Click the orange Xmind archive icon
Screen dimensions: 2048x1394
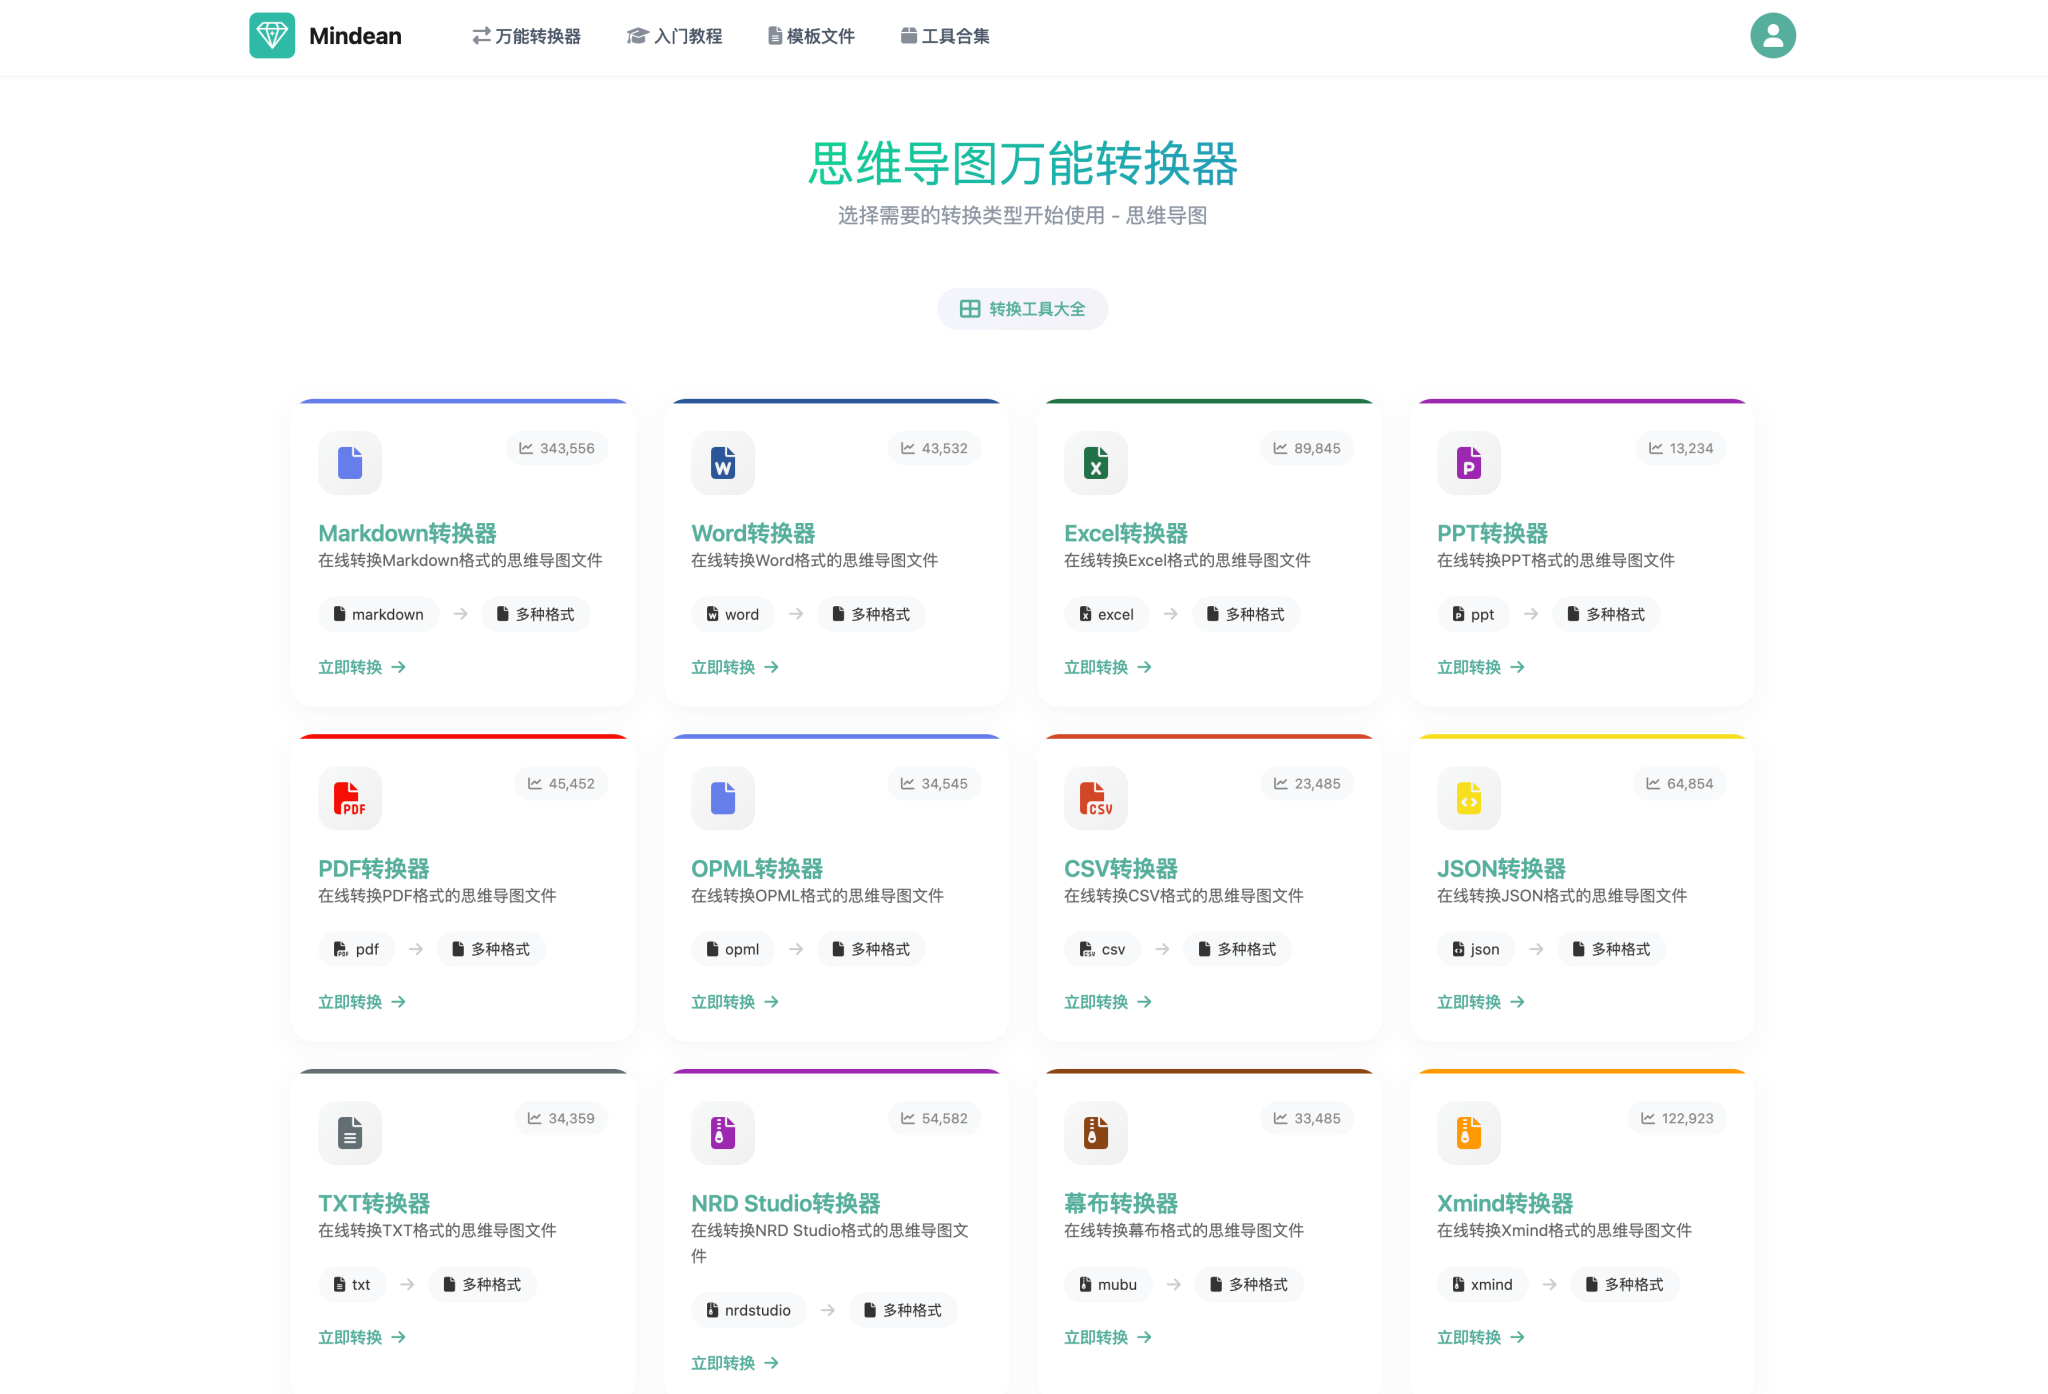coord(1468,1133)
